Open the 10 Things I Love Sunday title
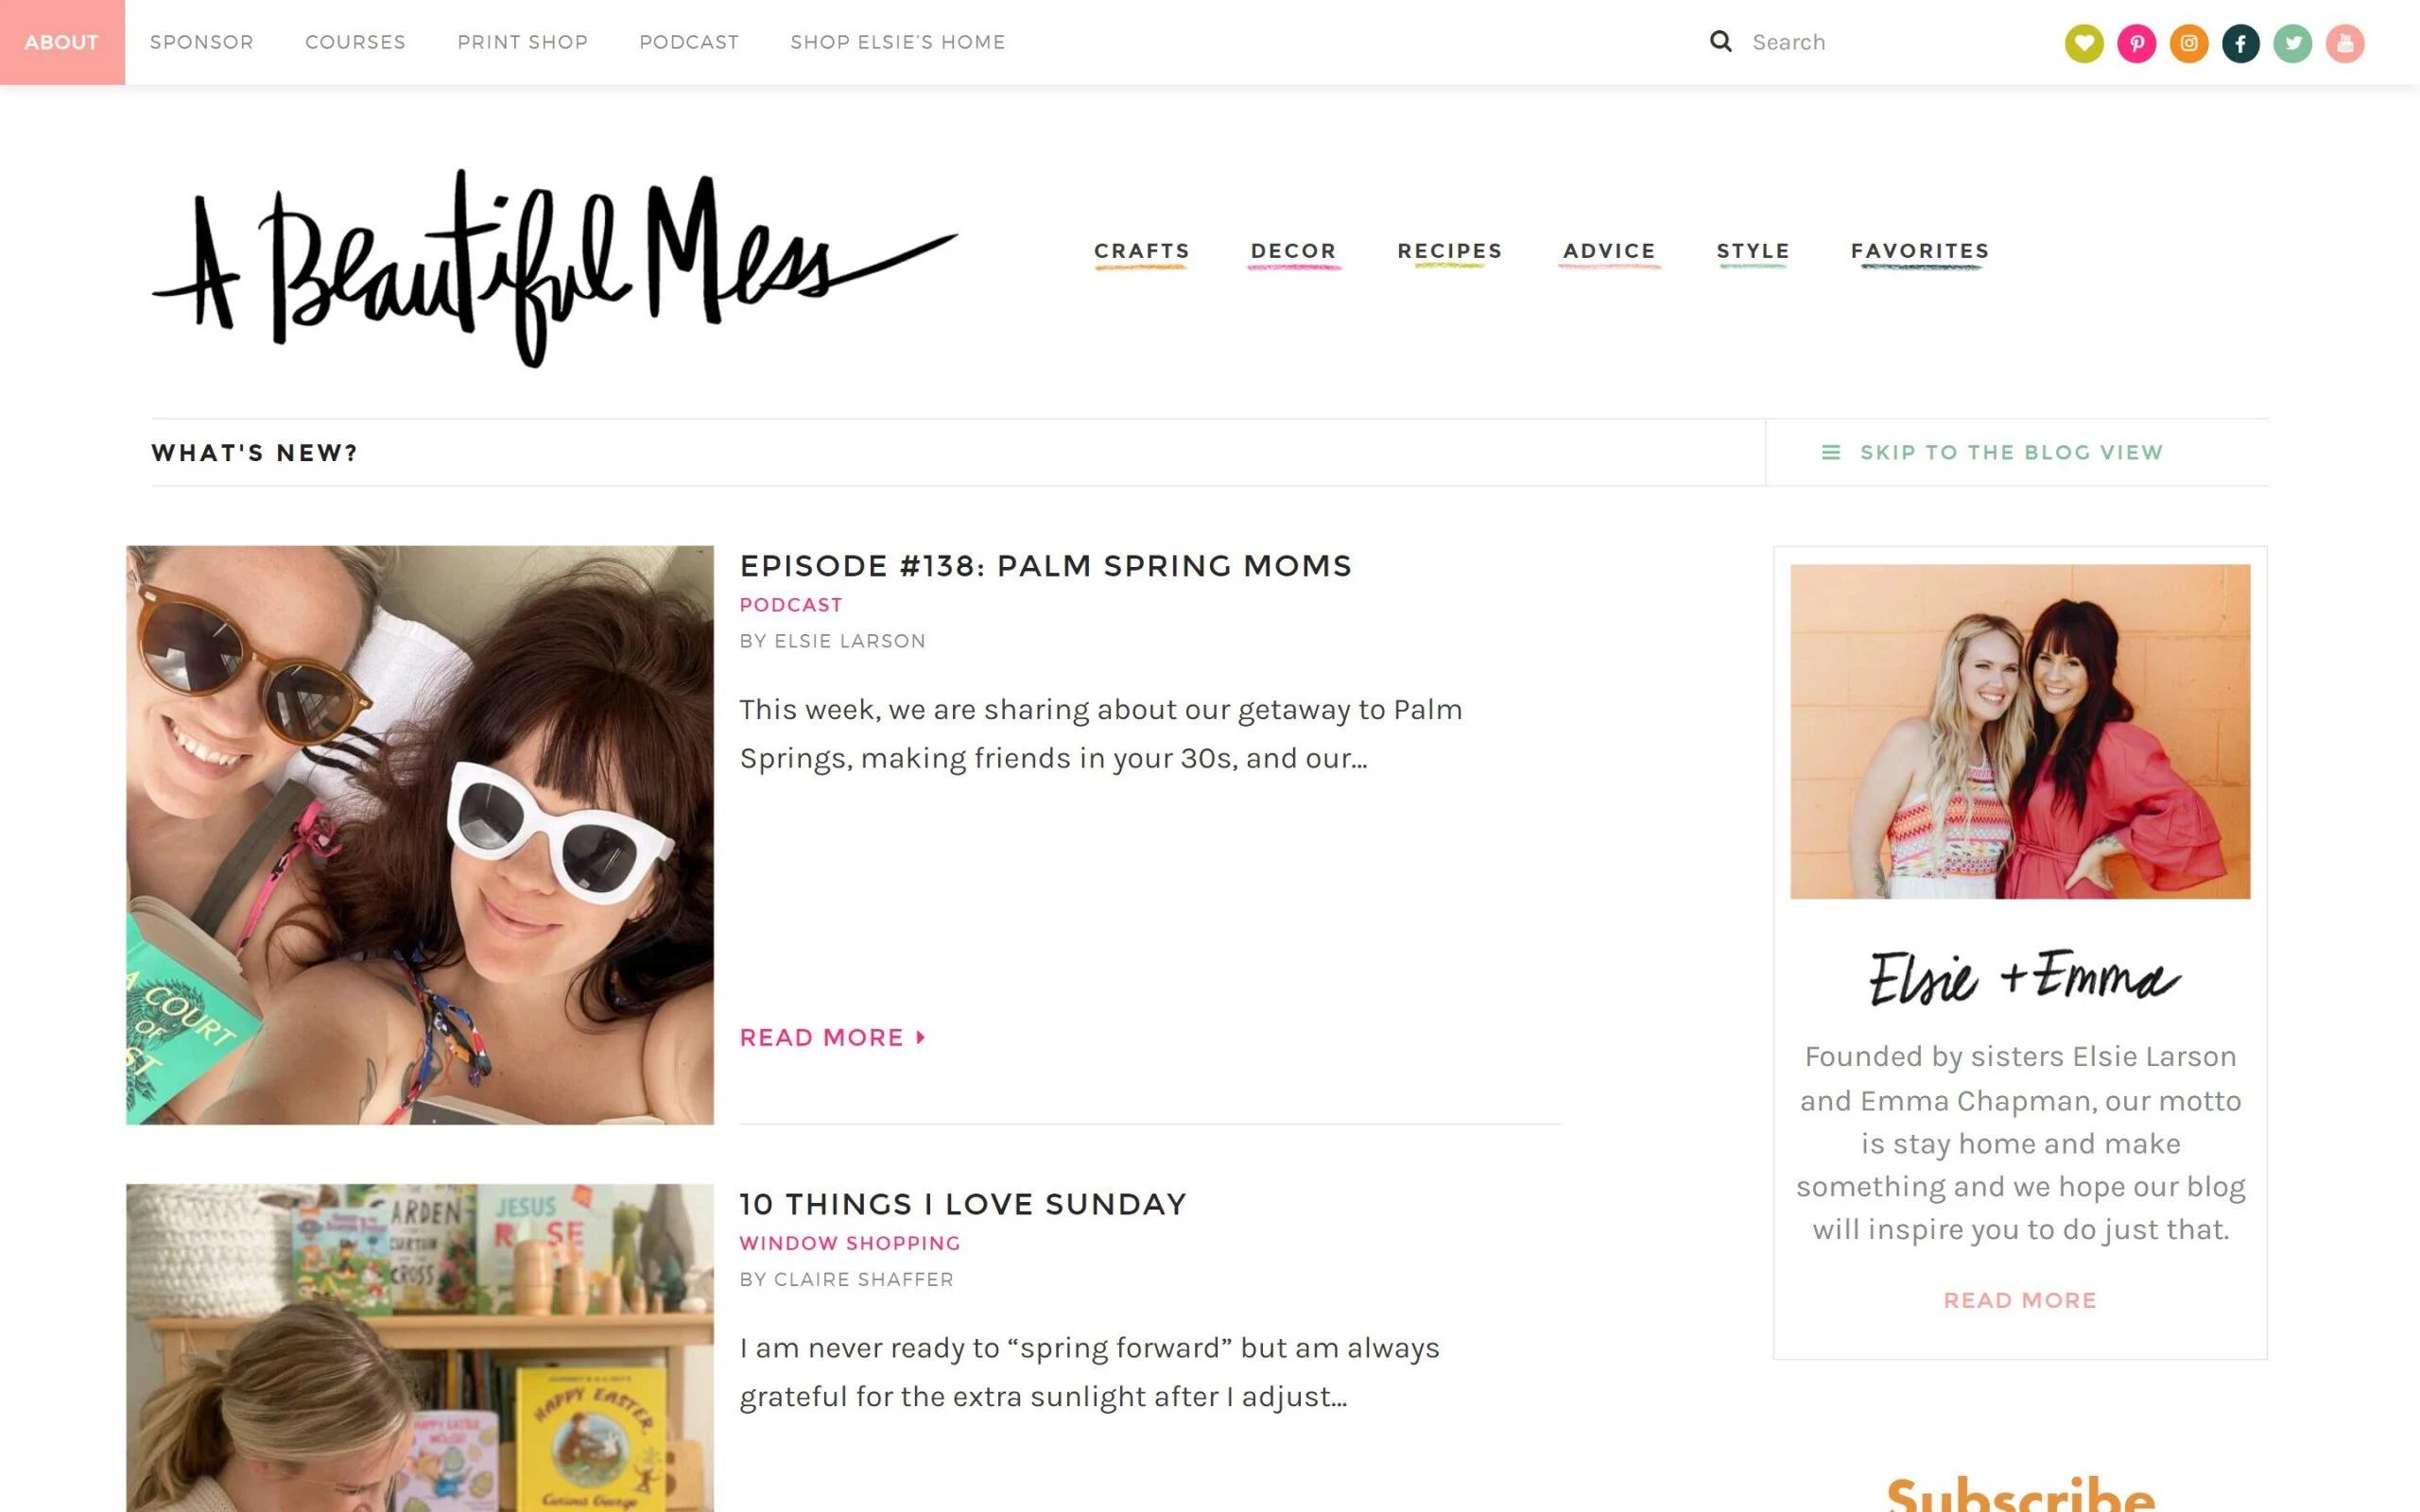 click(x=963, y=1204)
